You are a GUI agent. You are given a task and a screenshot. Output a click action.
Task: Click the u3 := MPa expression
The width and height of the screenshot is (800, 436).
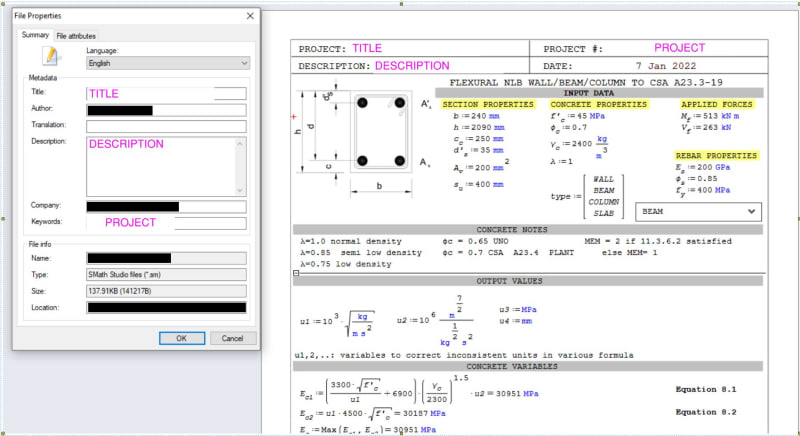coord(518,310)
